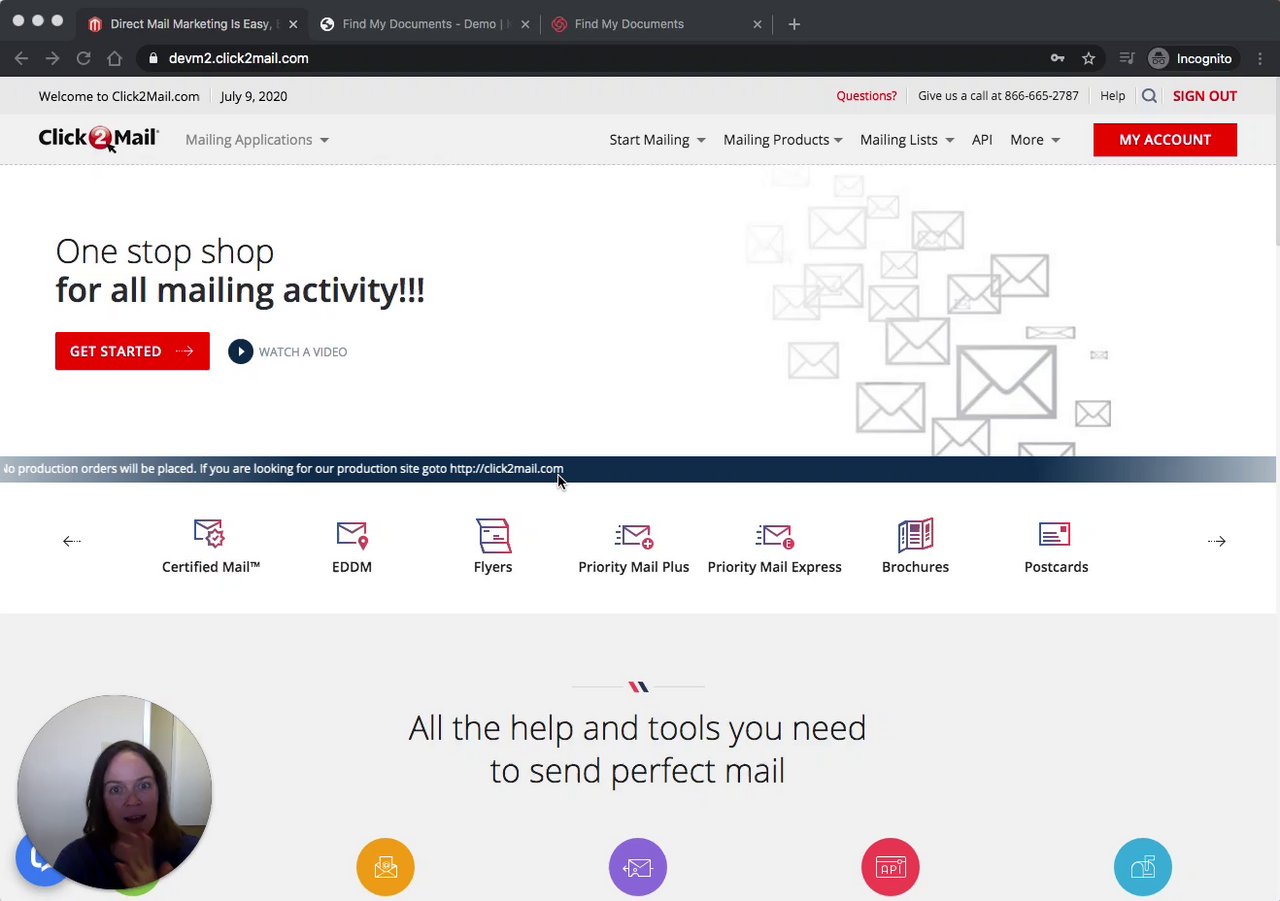
Task: Choose the Flyers product icon
Action: [493, 535]
